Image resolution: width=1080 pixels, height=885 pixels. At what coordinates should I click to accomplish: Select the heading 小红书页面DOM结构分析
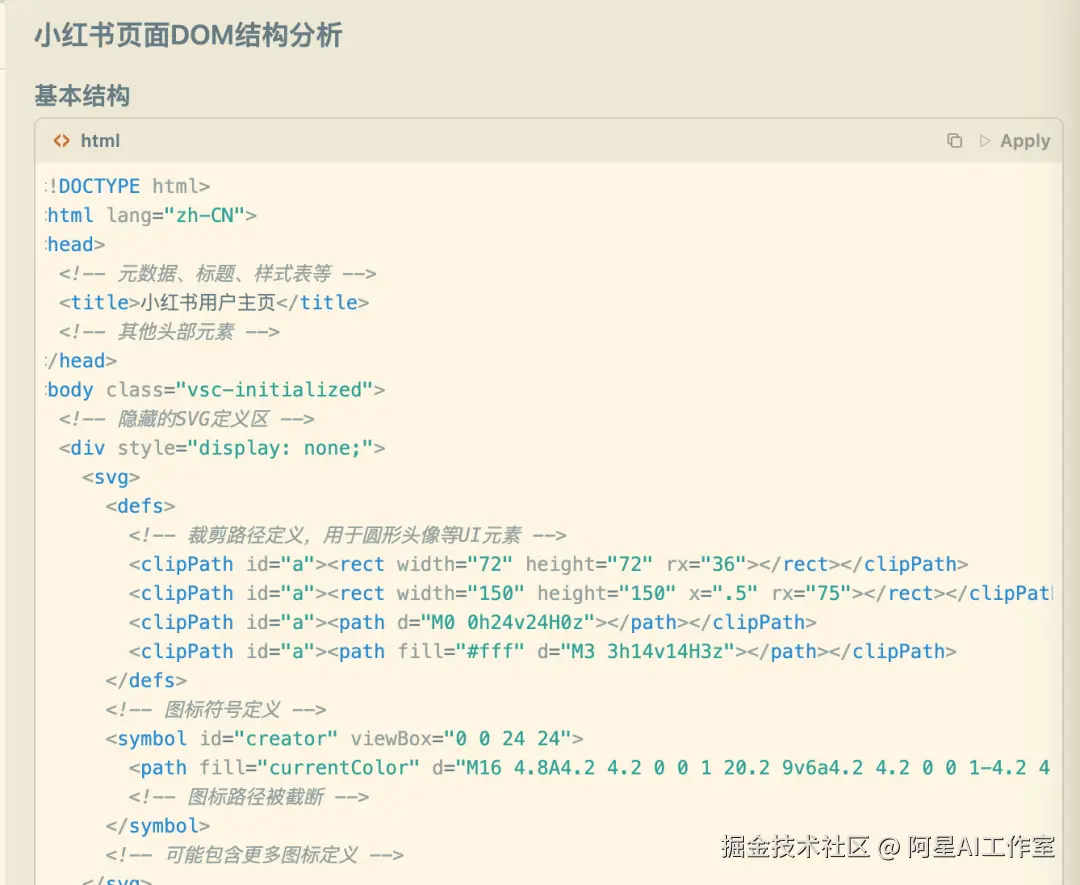point(188,34)
